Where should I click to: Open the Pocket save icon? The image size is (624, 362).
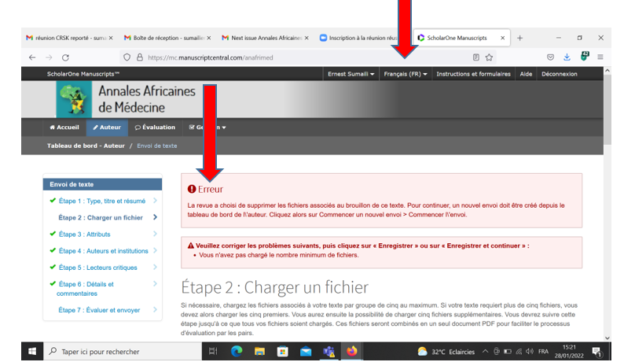pos(550,57)
